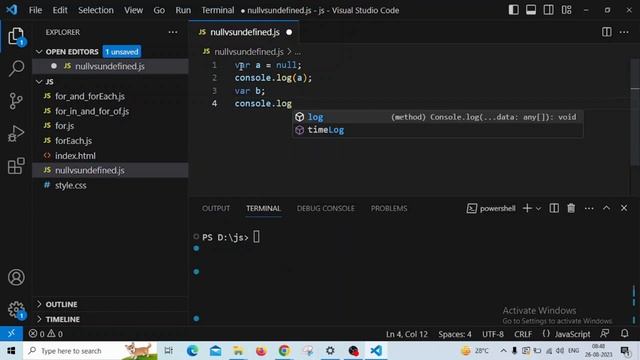Switch to the OUTPUT panel tab
The image size is (640, 360).
point(216,208)
